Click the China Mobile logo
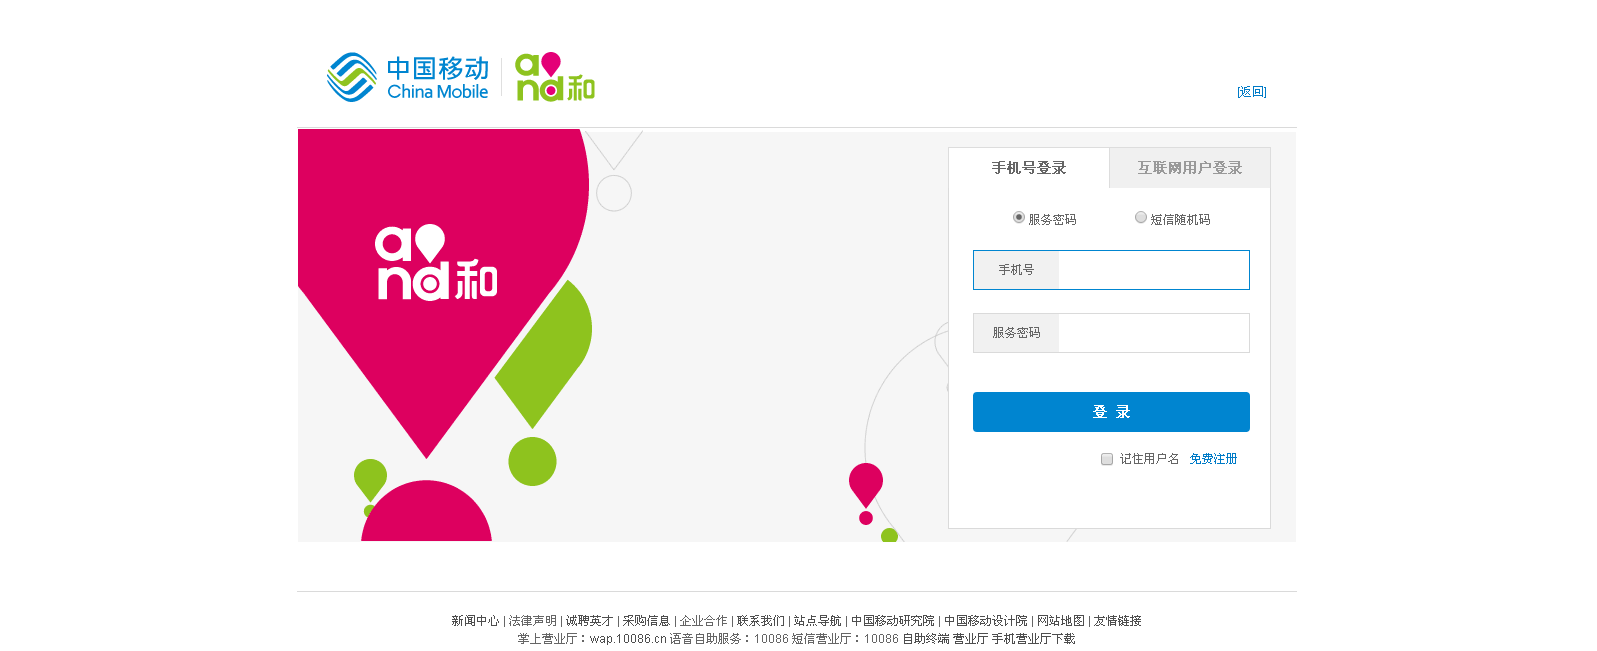 click(408, 77)
